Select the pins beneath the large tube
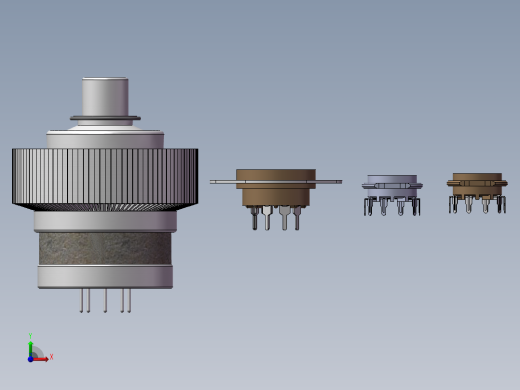This screenshot has width=520, height=390. click(105, 301)
